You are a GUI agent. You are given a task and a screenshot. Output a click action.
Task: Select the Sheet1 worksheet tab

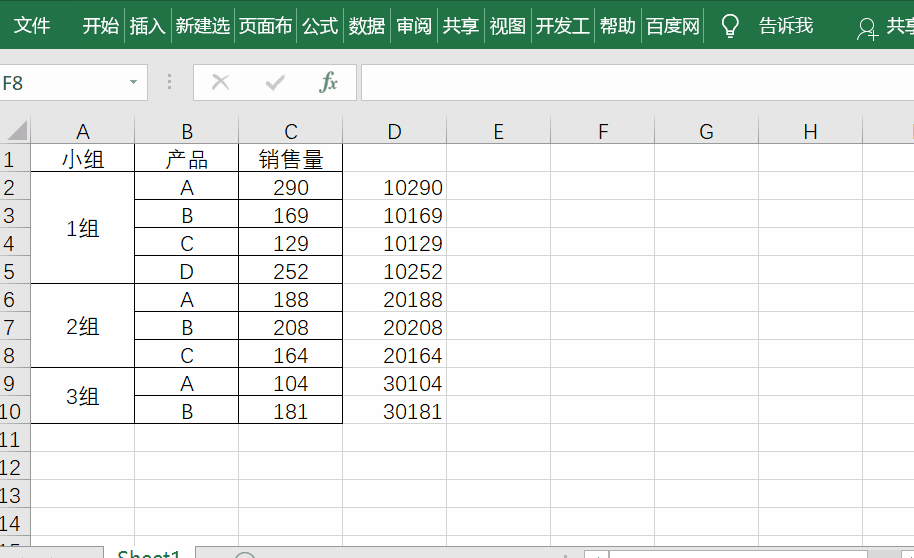tap(149, 553)
